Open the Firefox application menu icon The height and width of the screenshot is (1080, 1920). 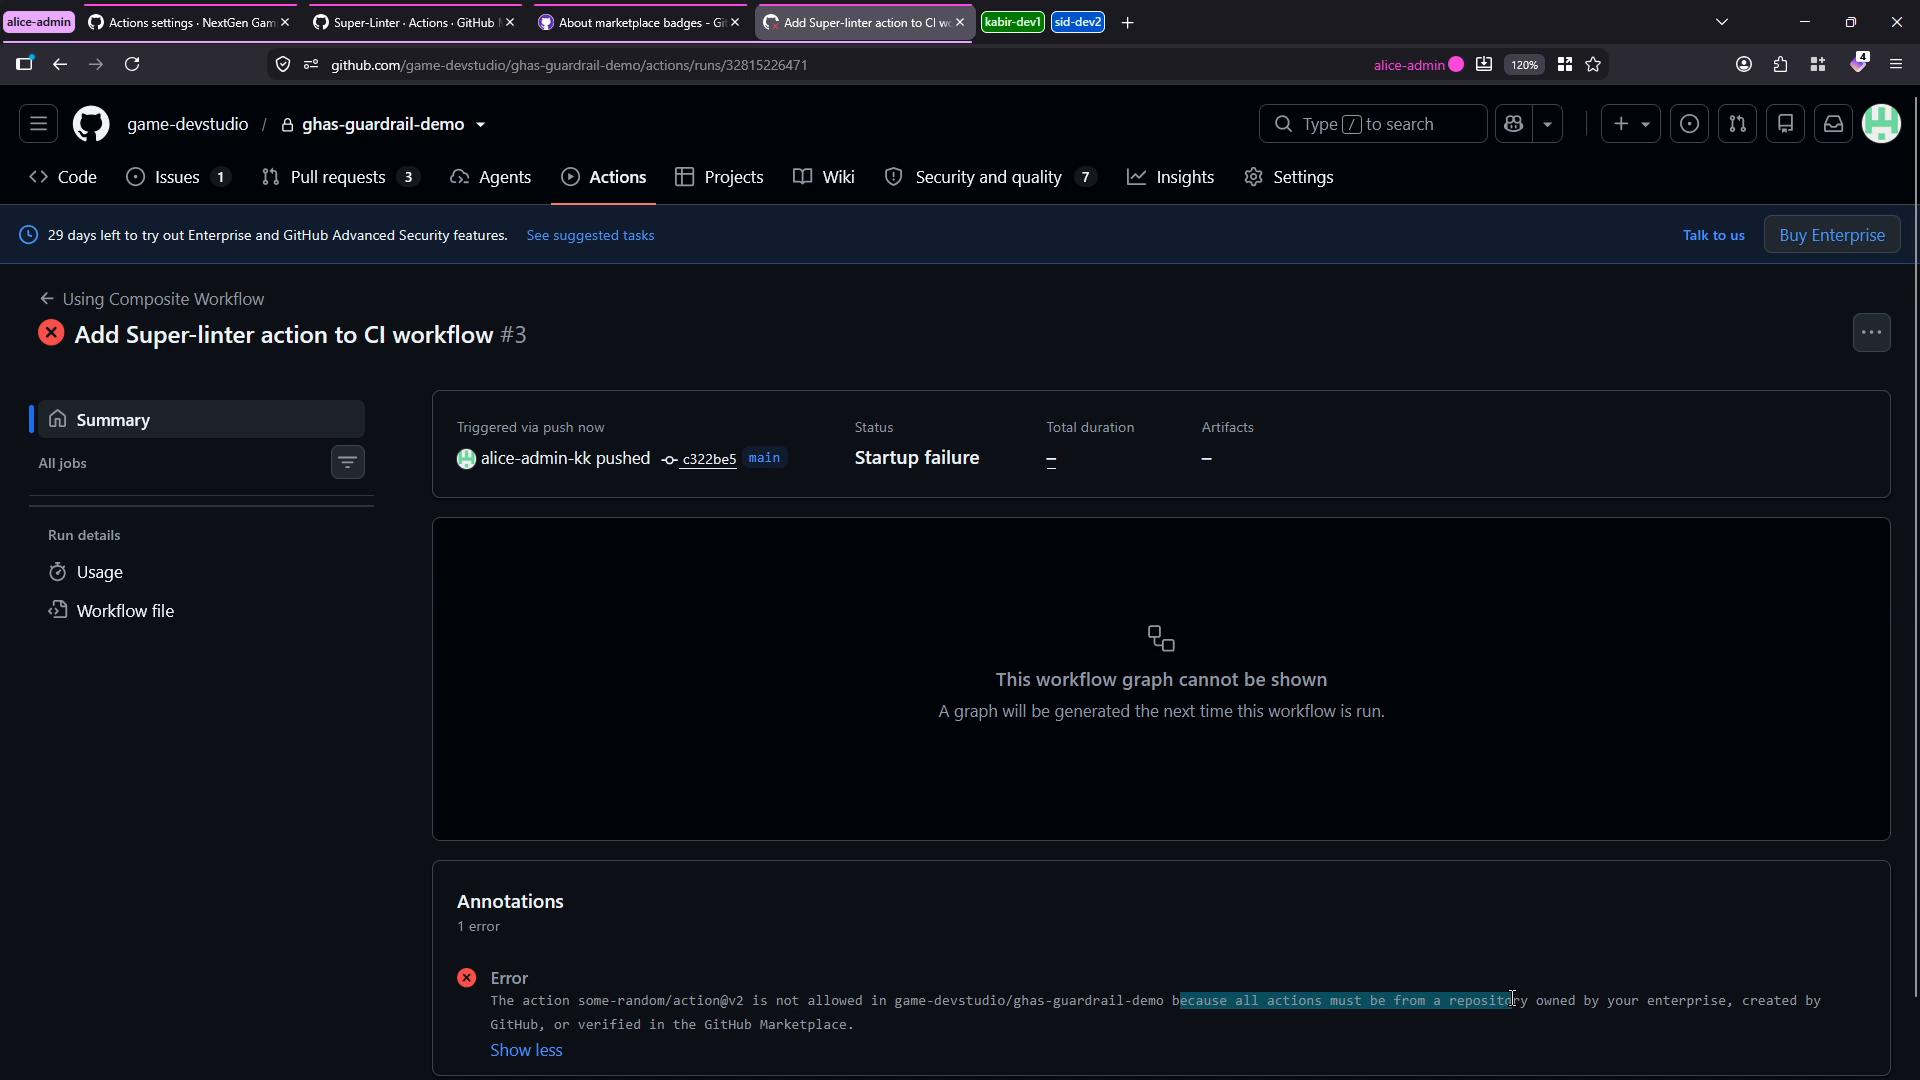pyautogui.click(x=1895, y=64)
